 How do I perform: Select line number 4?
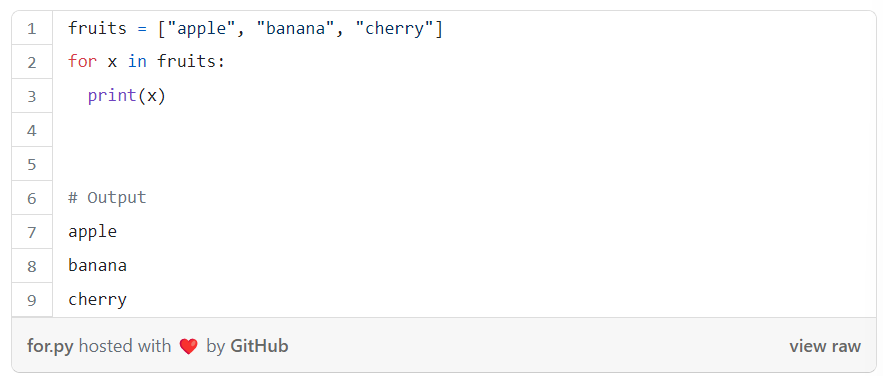(x=32, y=130)
